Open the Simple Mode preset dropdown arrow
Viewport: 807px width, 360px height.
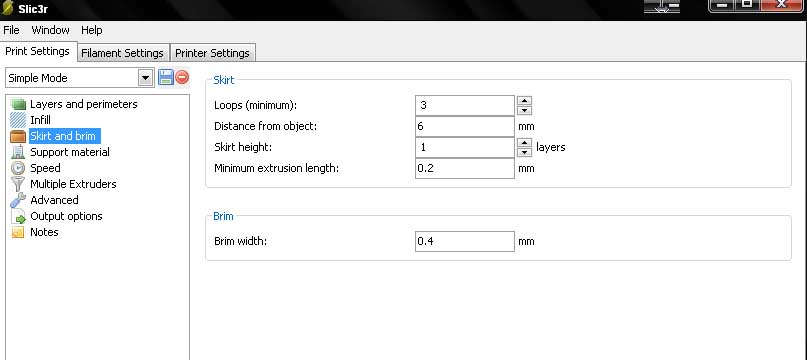point(146,78)
